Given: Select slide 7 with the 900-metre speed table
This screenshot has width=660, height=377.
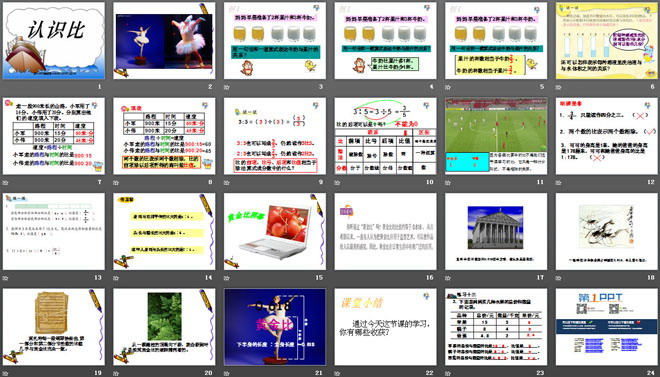Looking at the screenshot, I should pyautogui.click(x=54, y=136).
